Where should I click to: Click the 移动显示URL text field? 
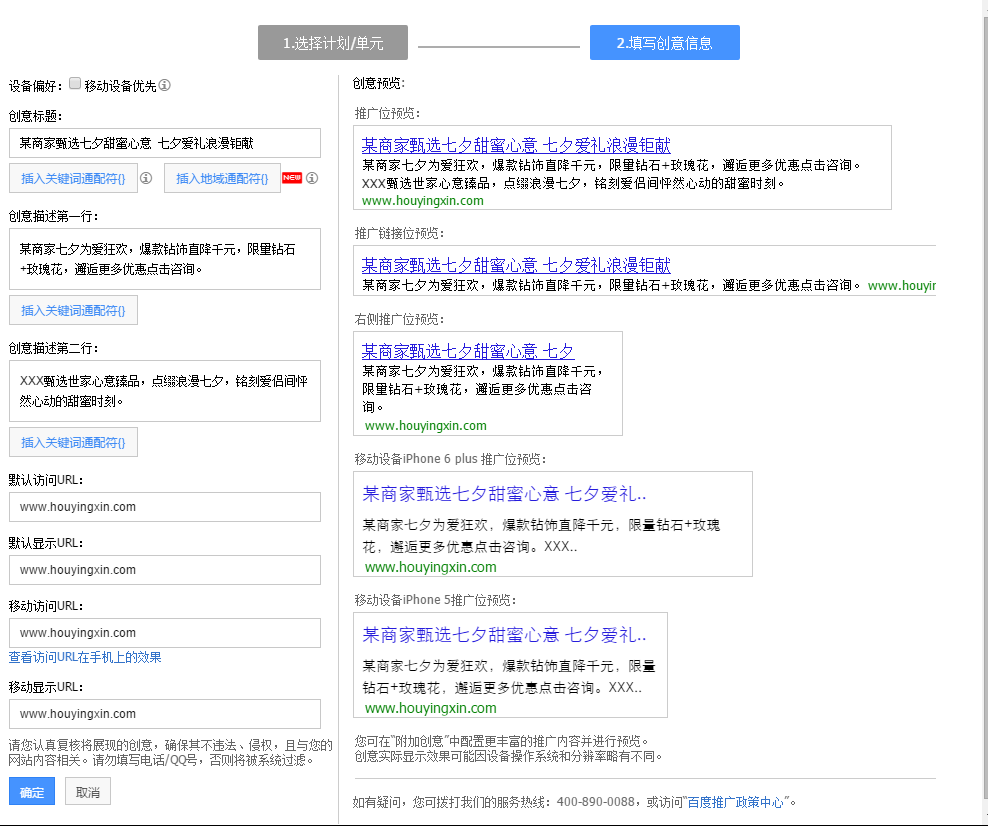[165, 714]
